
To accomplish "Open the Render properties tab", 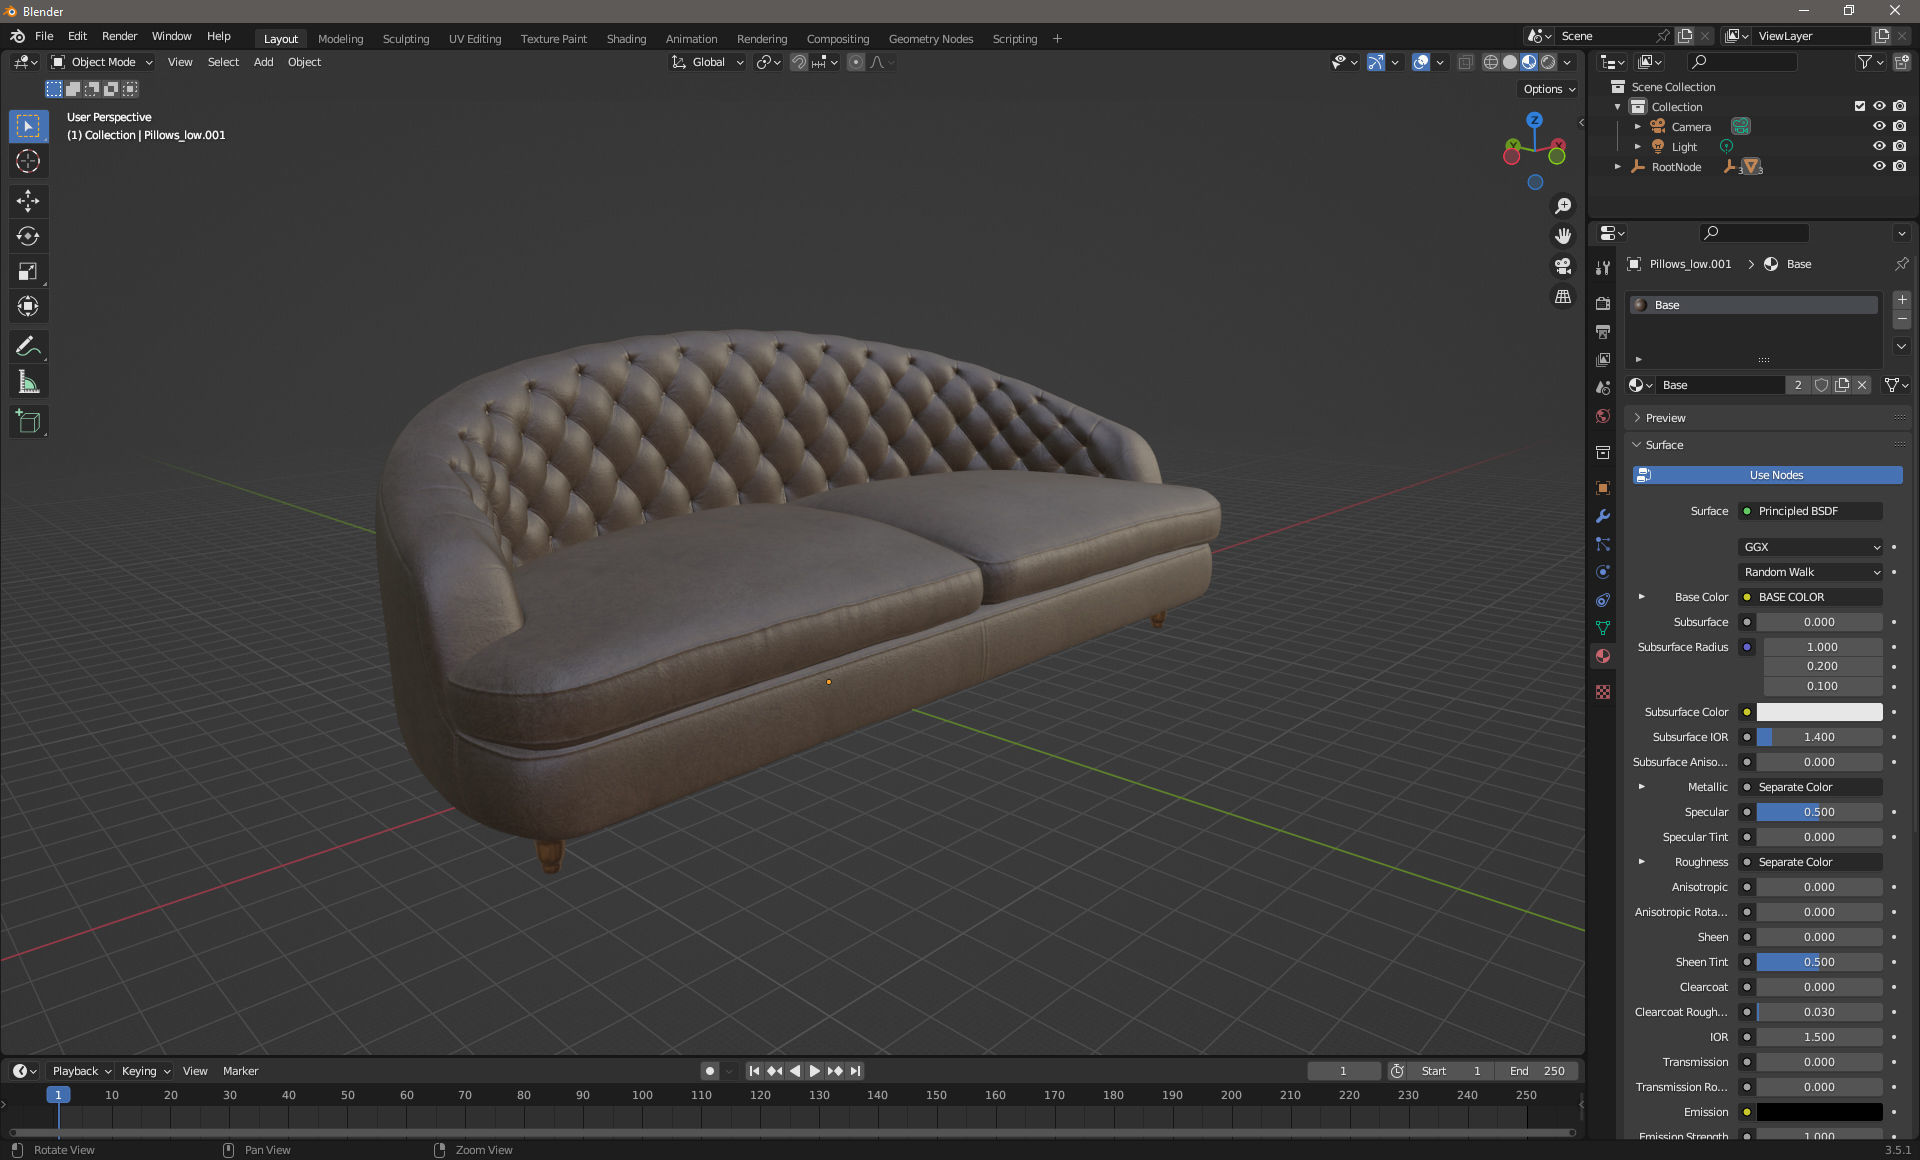I will 1603,303.
